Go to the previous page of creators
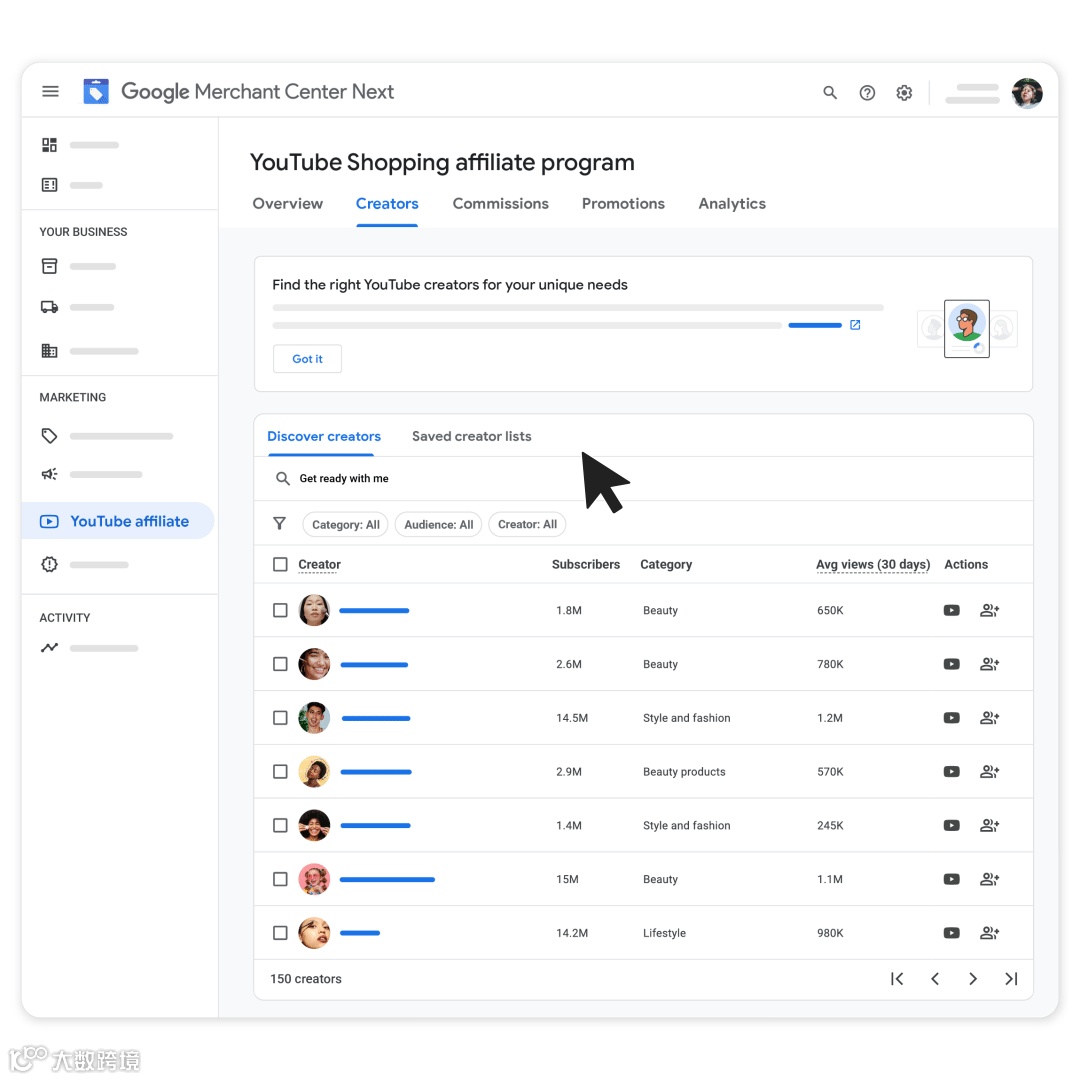 (x=935, y=979)
